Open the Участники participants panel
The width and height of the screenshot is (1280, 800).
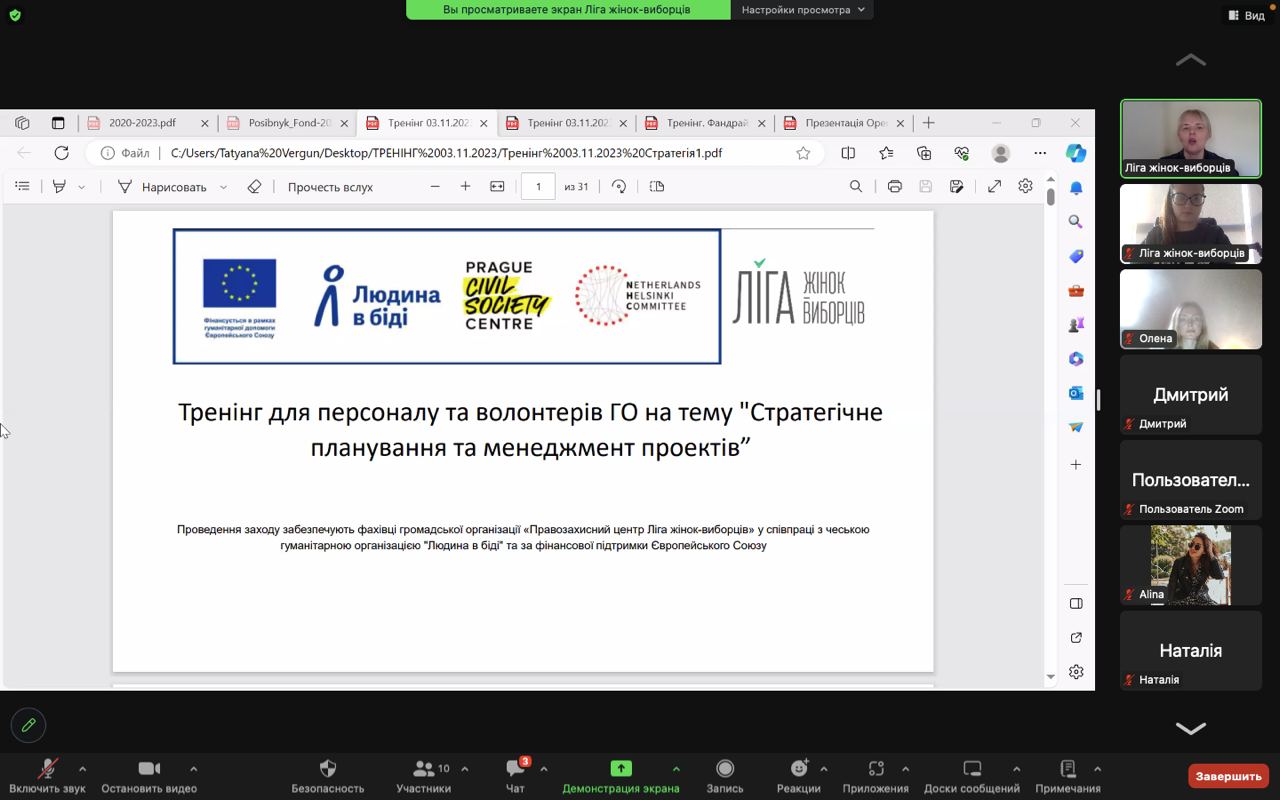click(424, 775)
